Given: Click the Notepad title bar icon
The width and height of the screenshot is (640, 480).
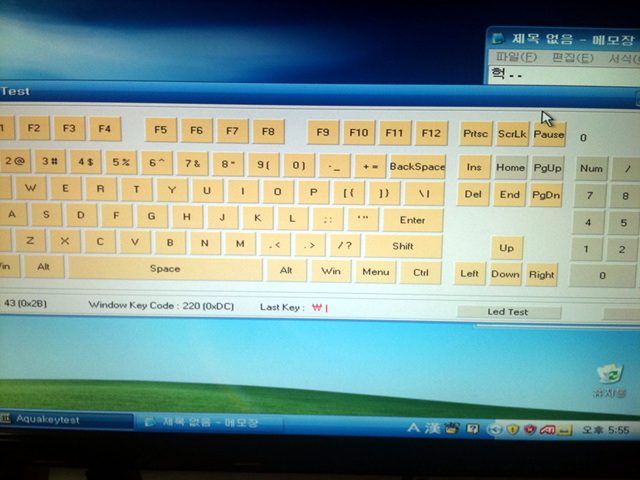Looking at the screenshot, I should coord(498,38).
